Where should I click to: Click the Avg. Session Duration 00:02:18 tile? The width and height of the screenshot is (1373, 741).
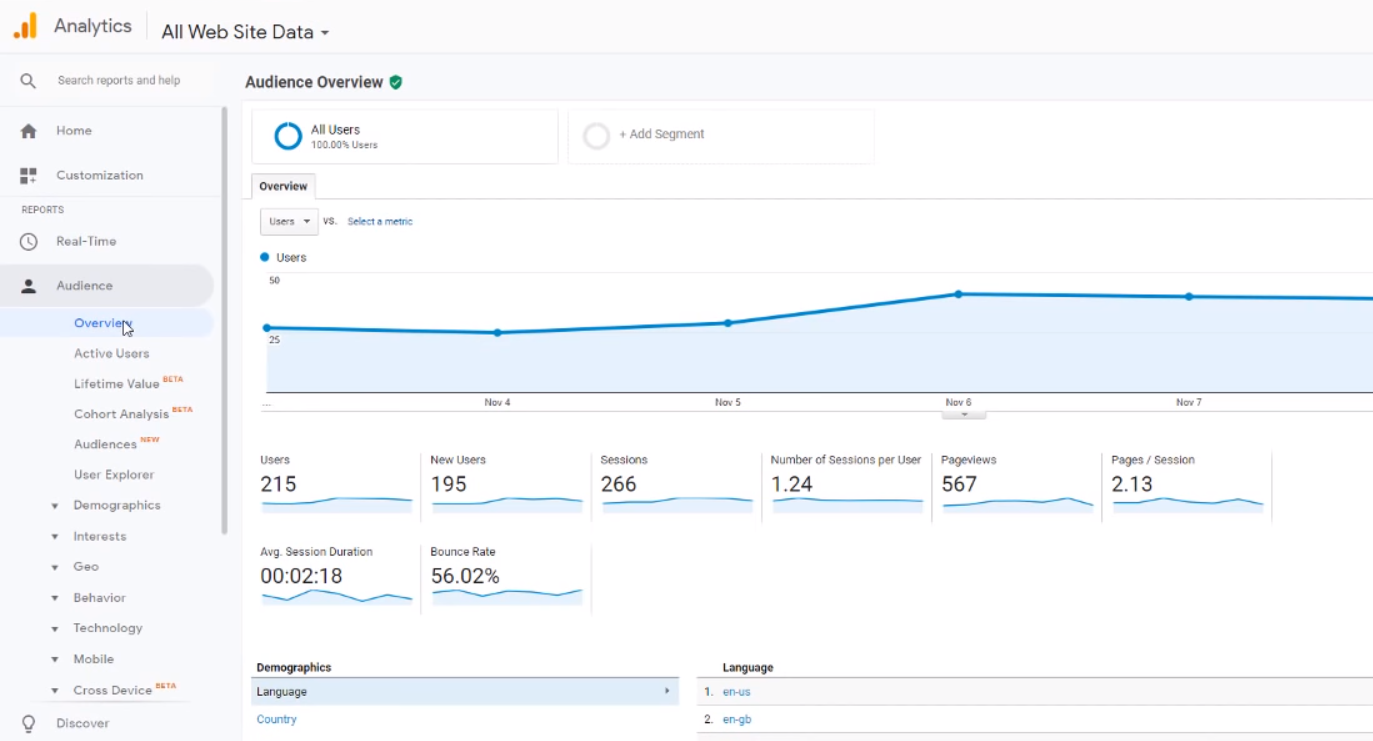coord(336,578)
